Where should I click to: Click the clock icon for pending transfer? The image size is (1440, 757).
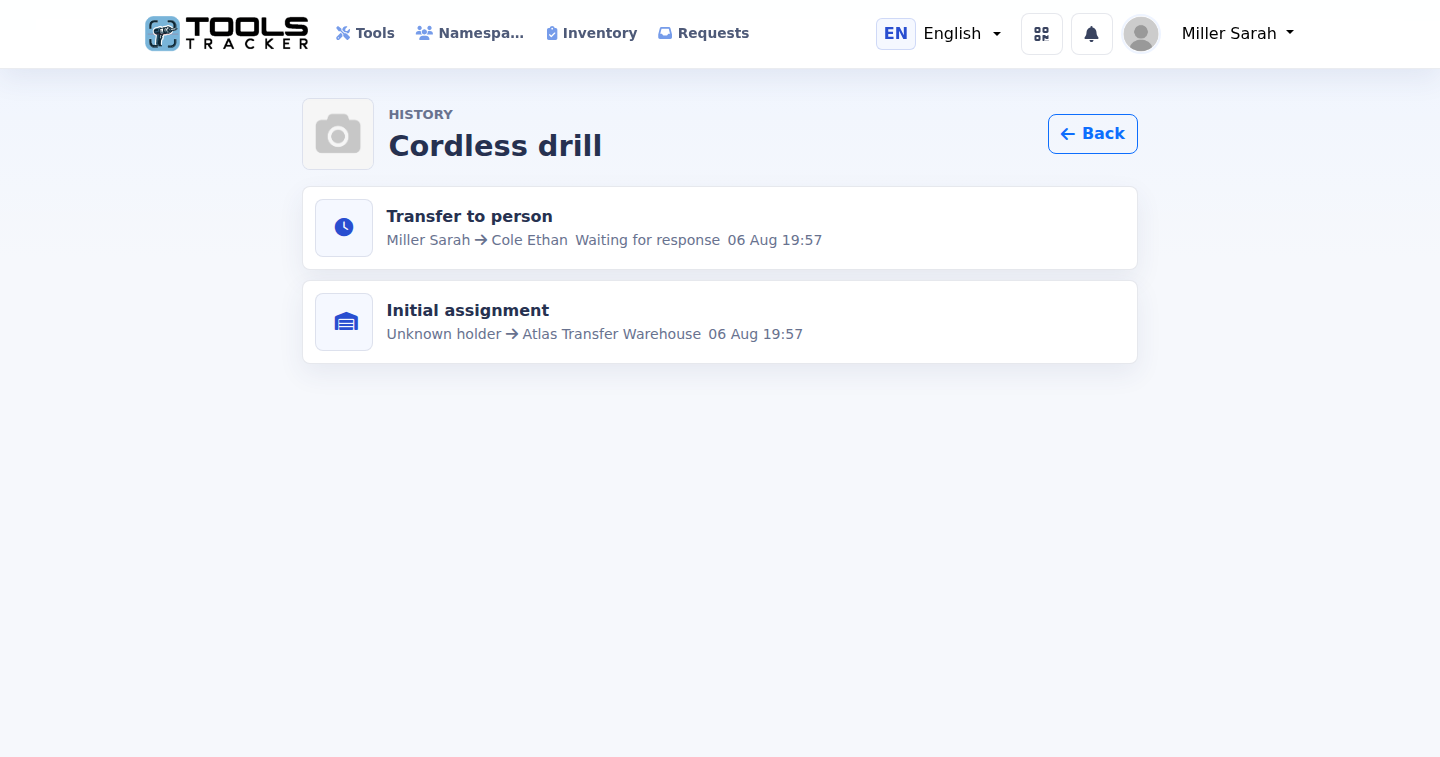coord(344,228)
